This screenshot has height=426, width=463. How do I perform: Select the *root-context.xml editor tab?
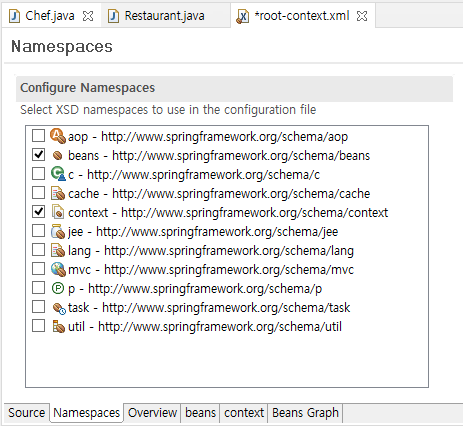302,16
